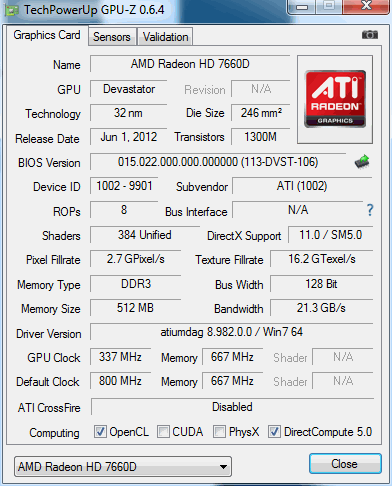Minimize the GPU-Z window

click(x=302, y=7)
